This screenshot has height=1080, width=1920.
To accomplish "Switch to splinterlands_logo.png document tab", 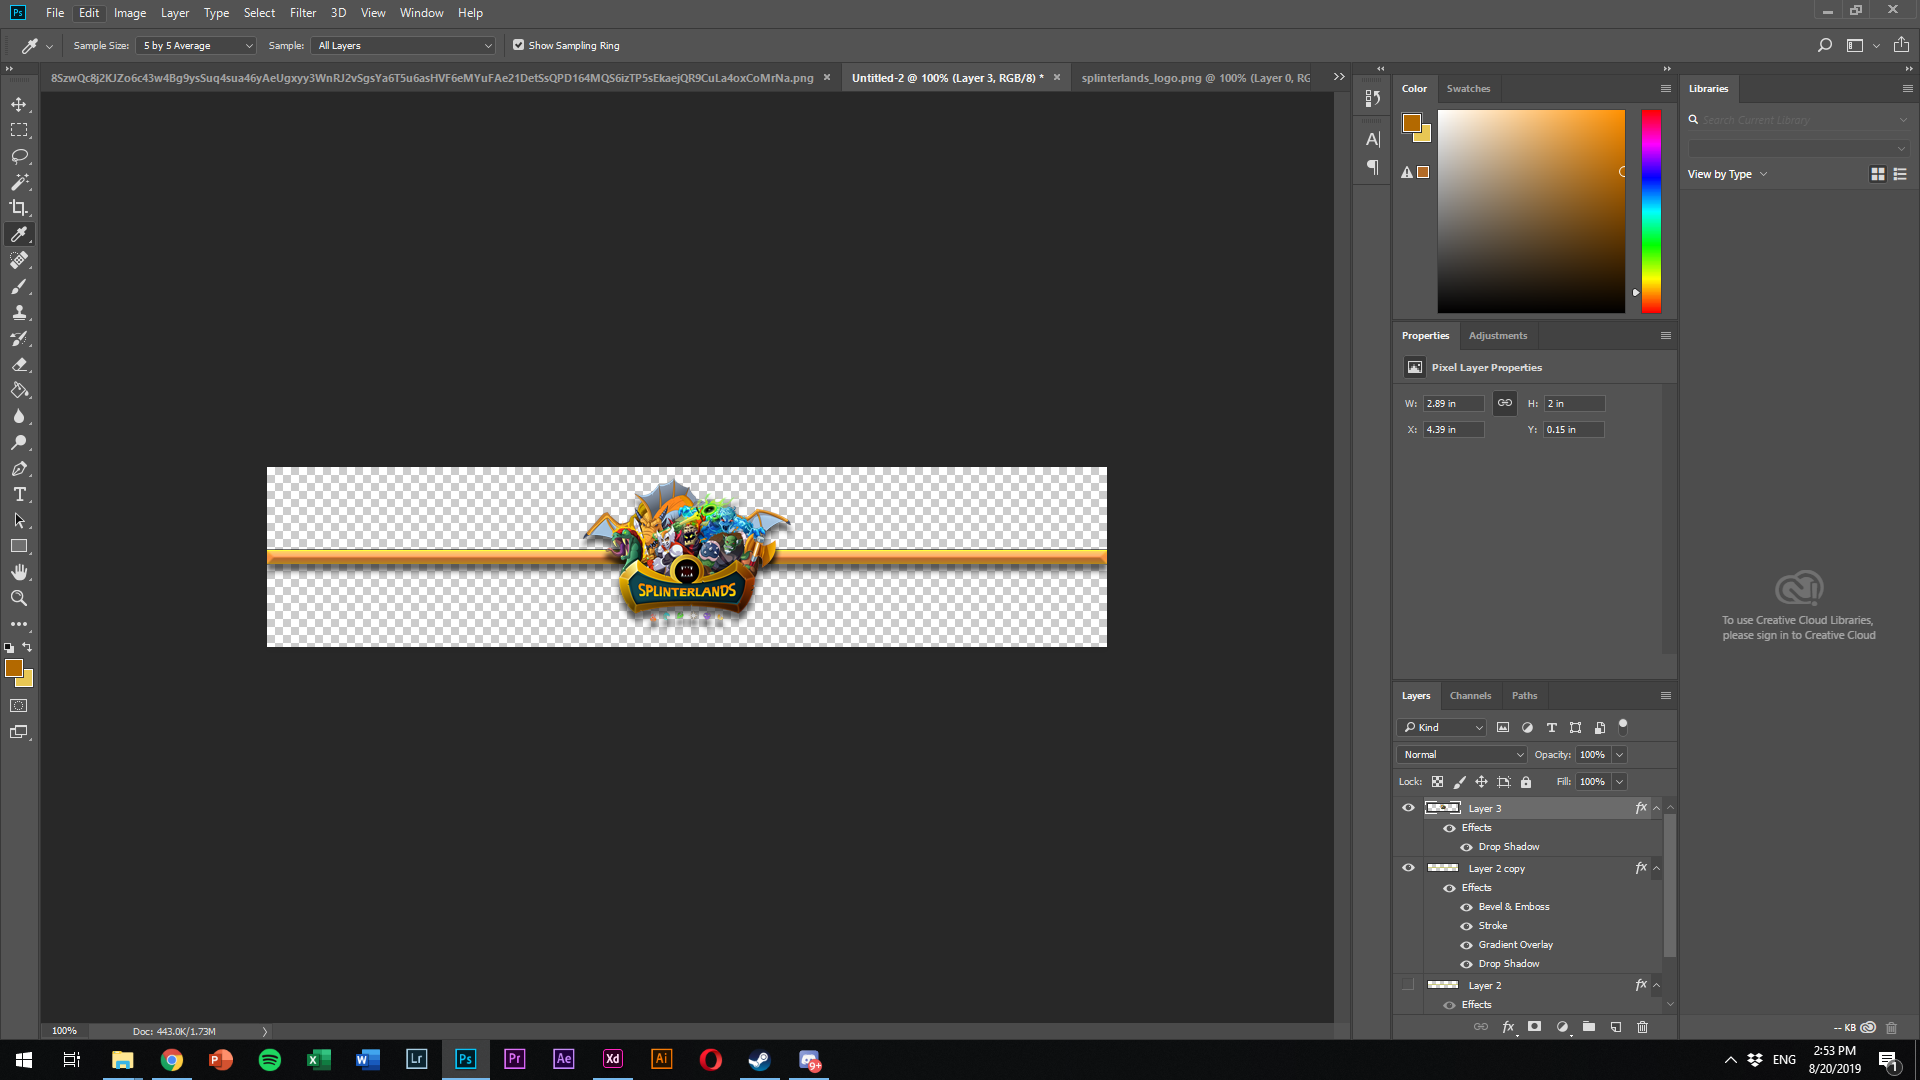I will pyautogui.click(x=1195, y=78).
